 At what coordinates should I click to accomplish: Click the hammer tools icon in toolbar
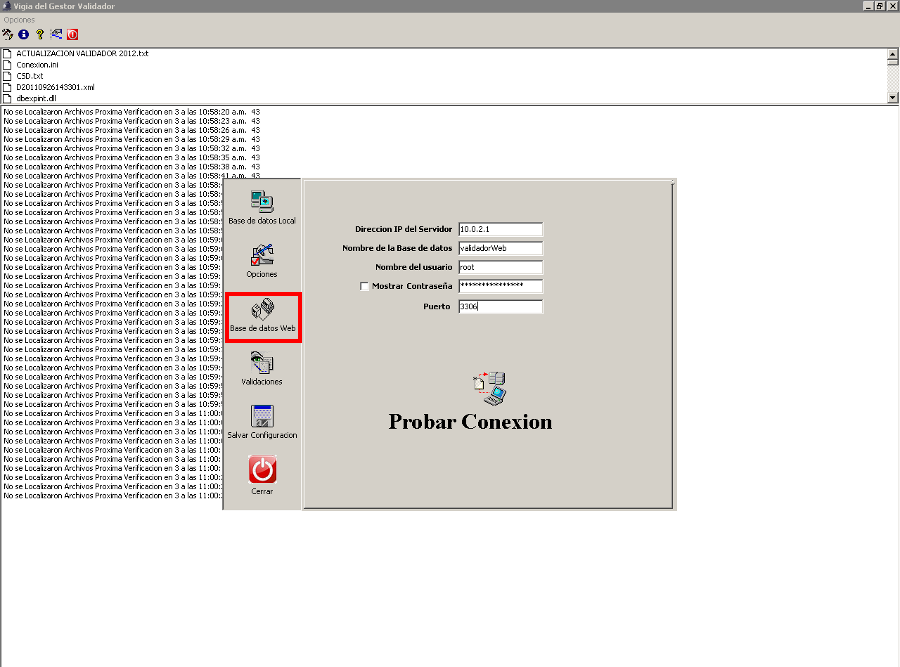tap(8, 34)
